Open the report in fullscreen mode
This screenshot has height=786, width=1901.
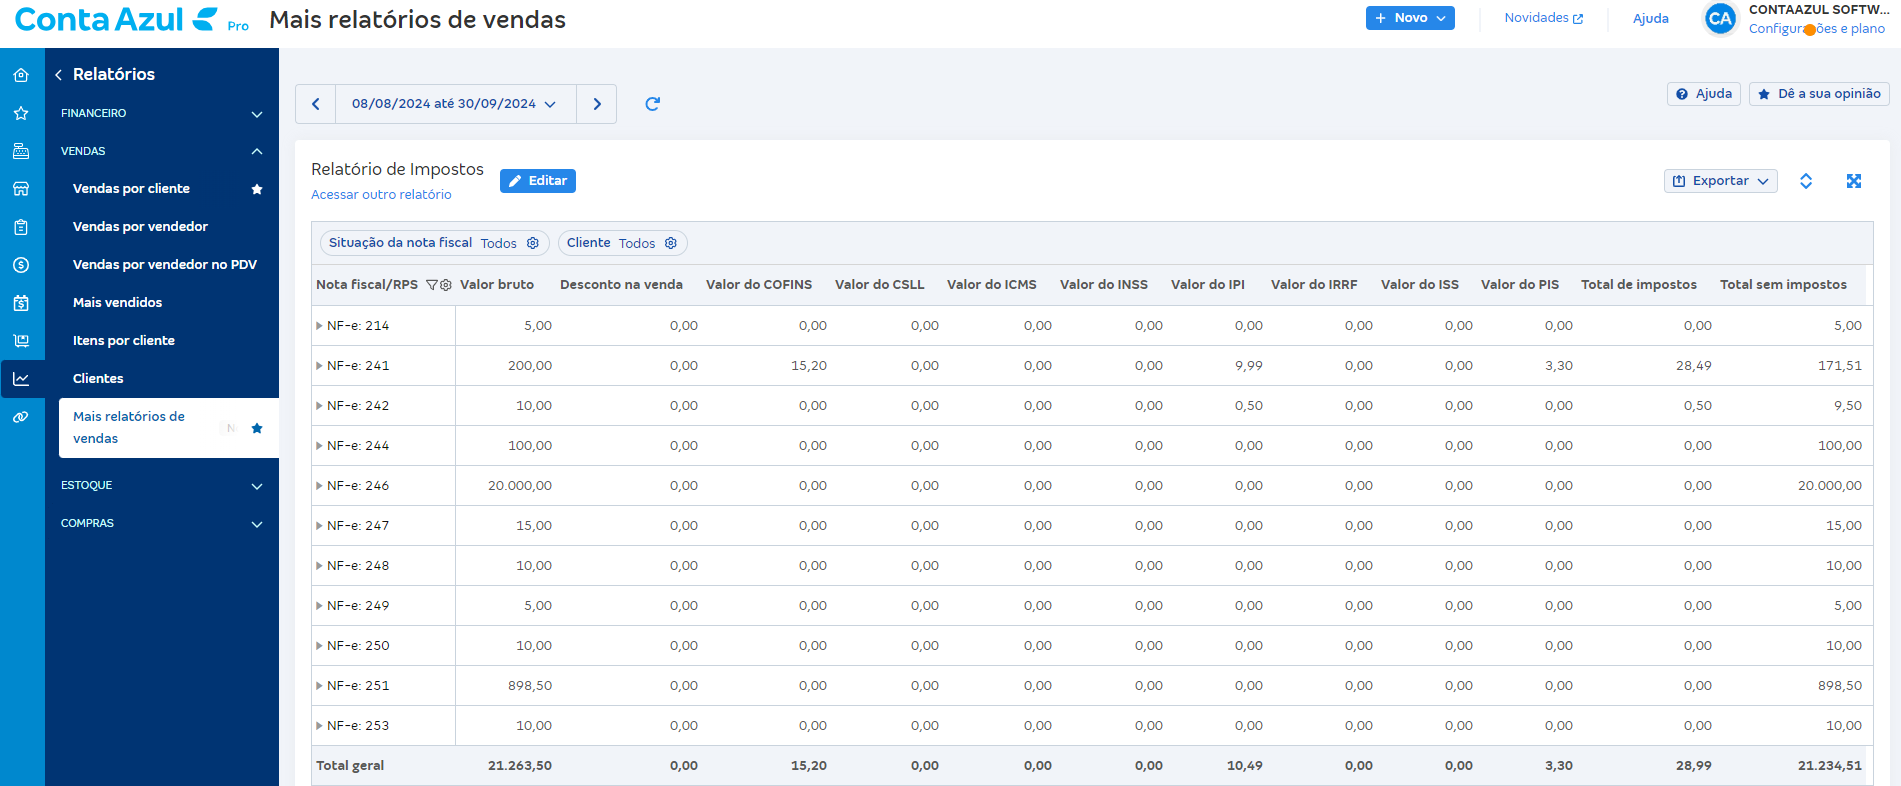click(x=1854, y=181)
